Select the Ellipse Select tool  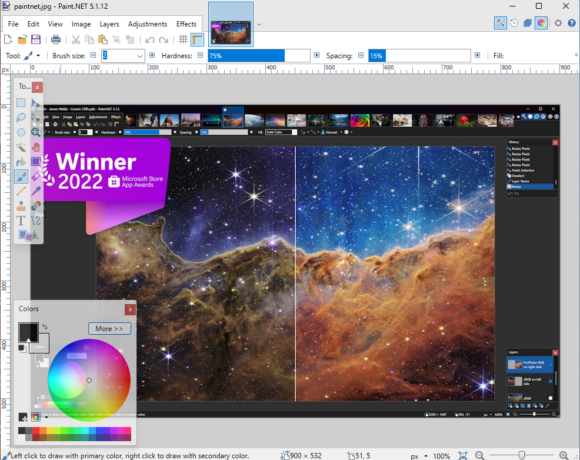pyautogui.click(x=21, y=132)
